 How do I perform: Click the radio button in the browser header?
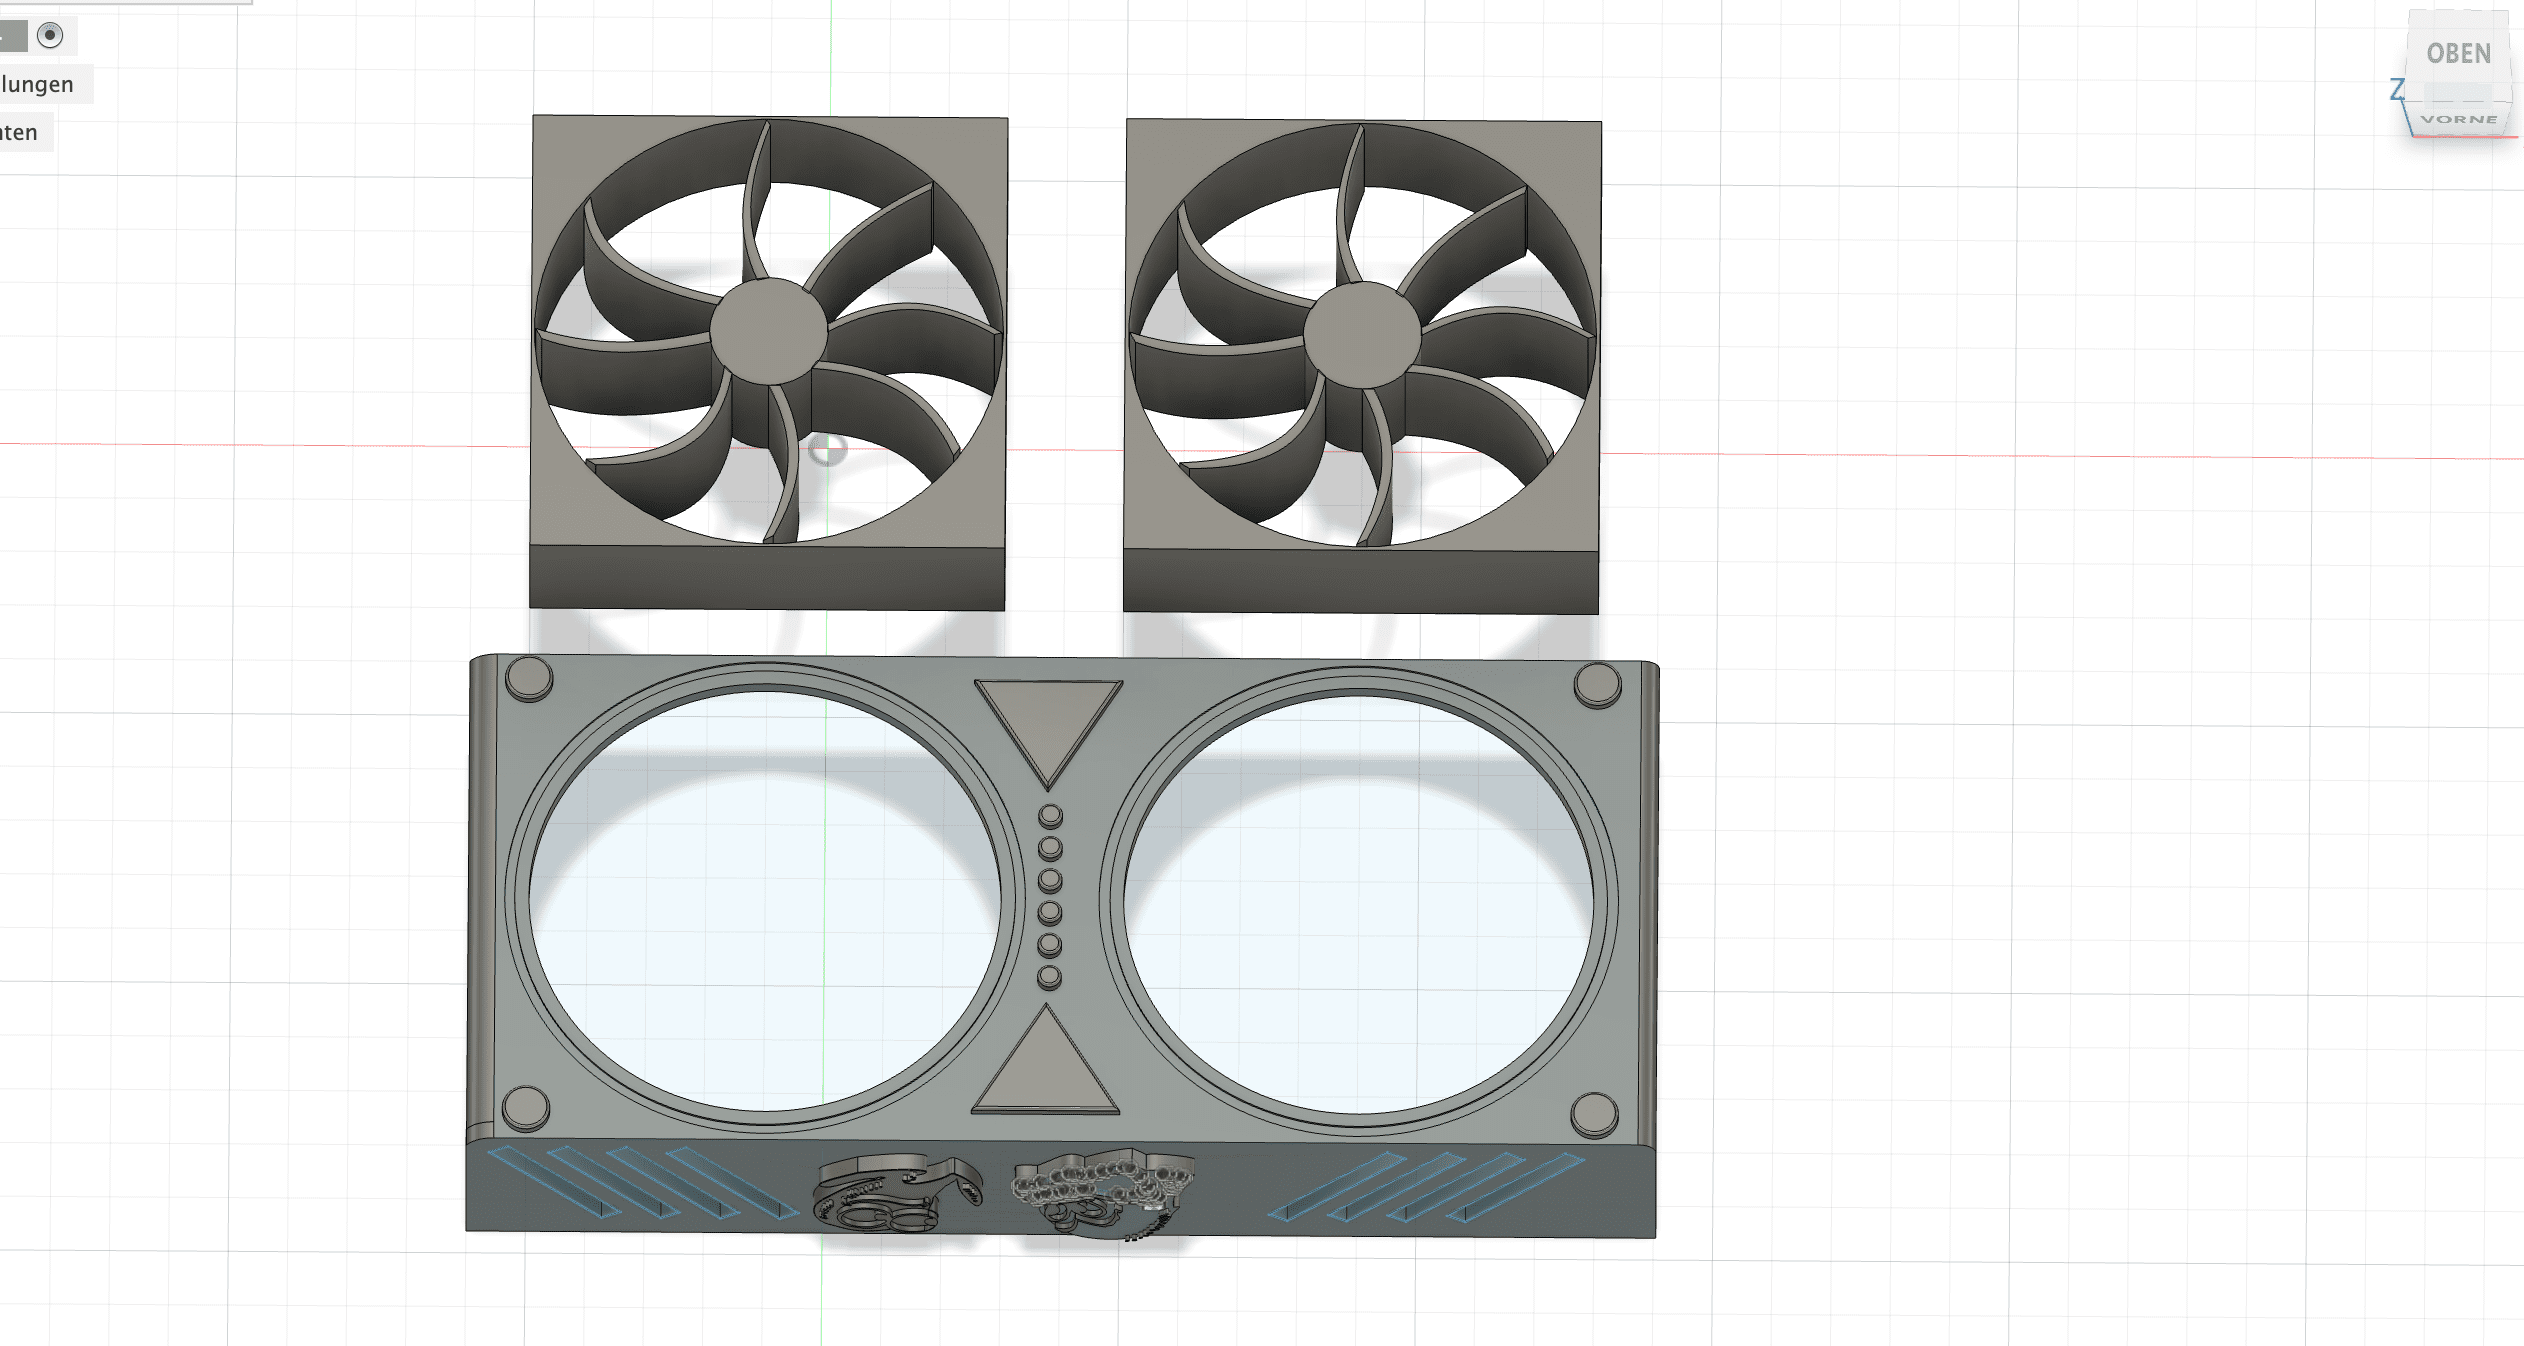pyautogui.click(x=49, y=36)
